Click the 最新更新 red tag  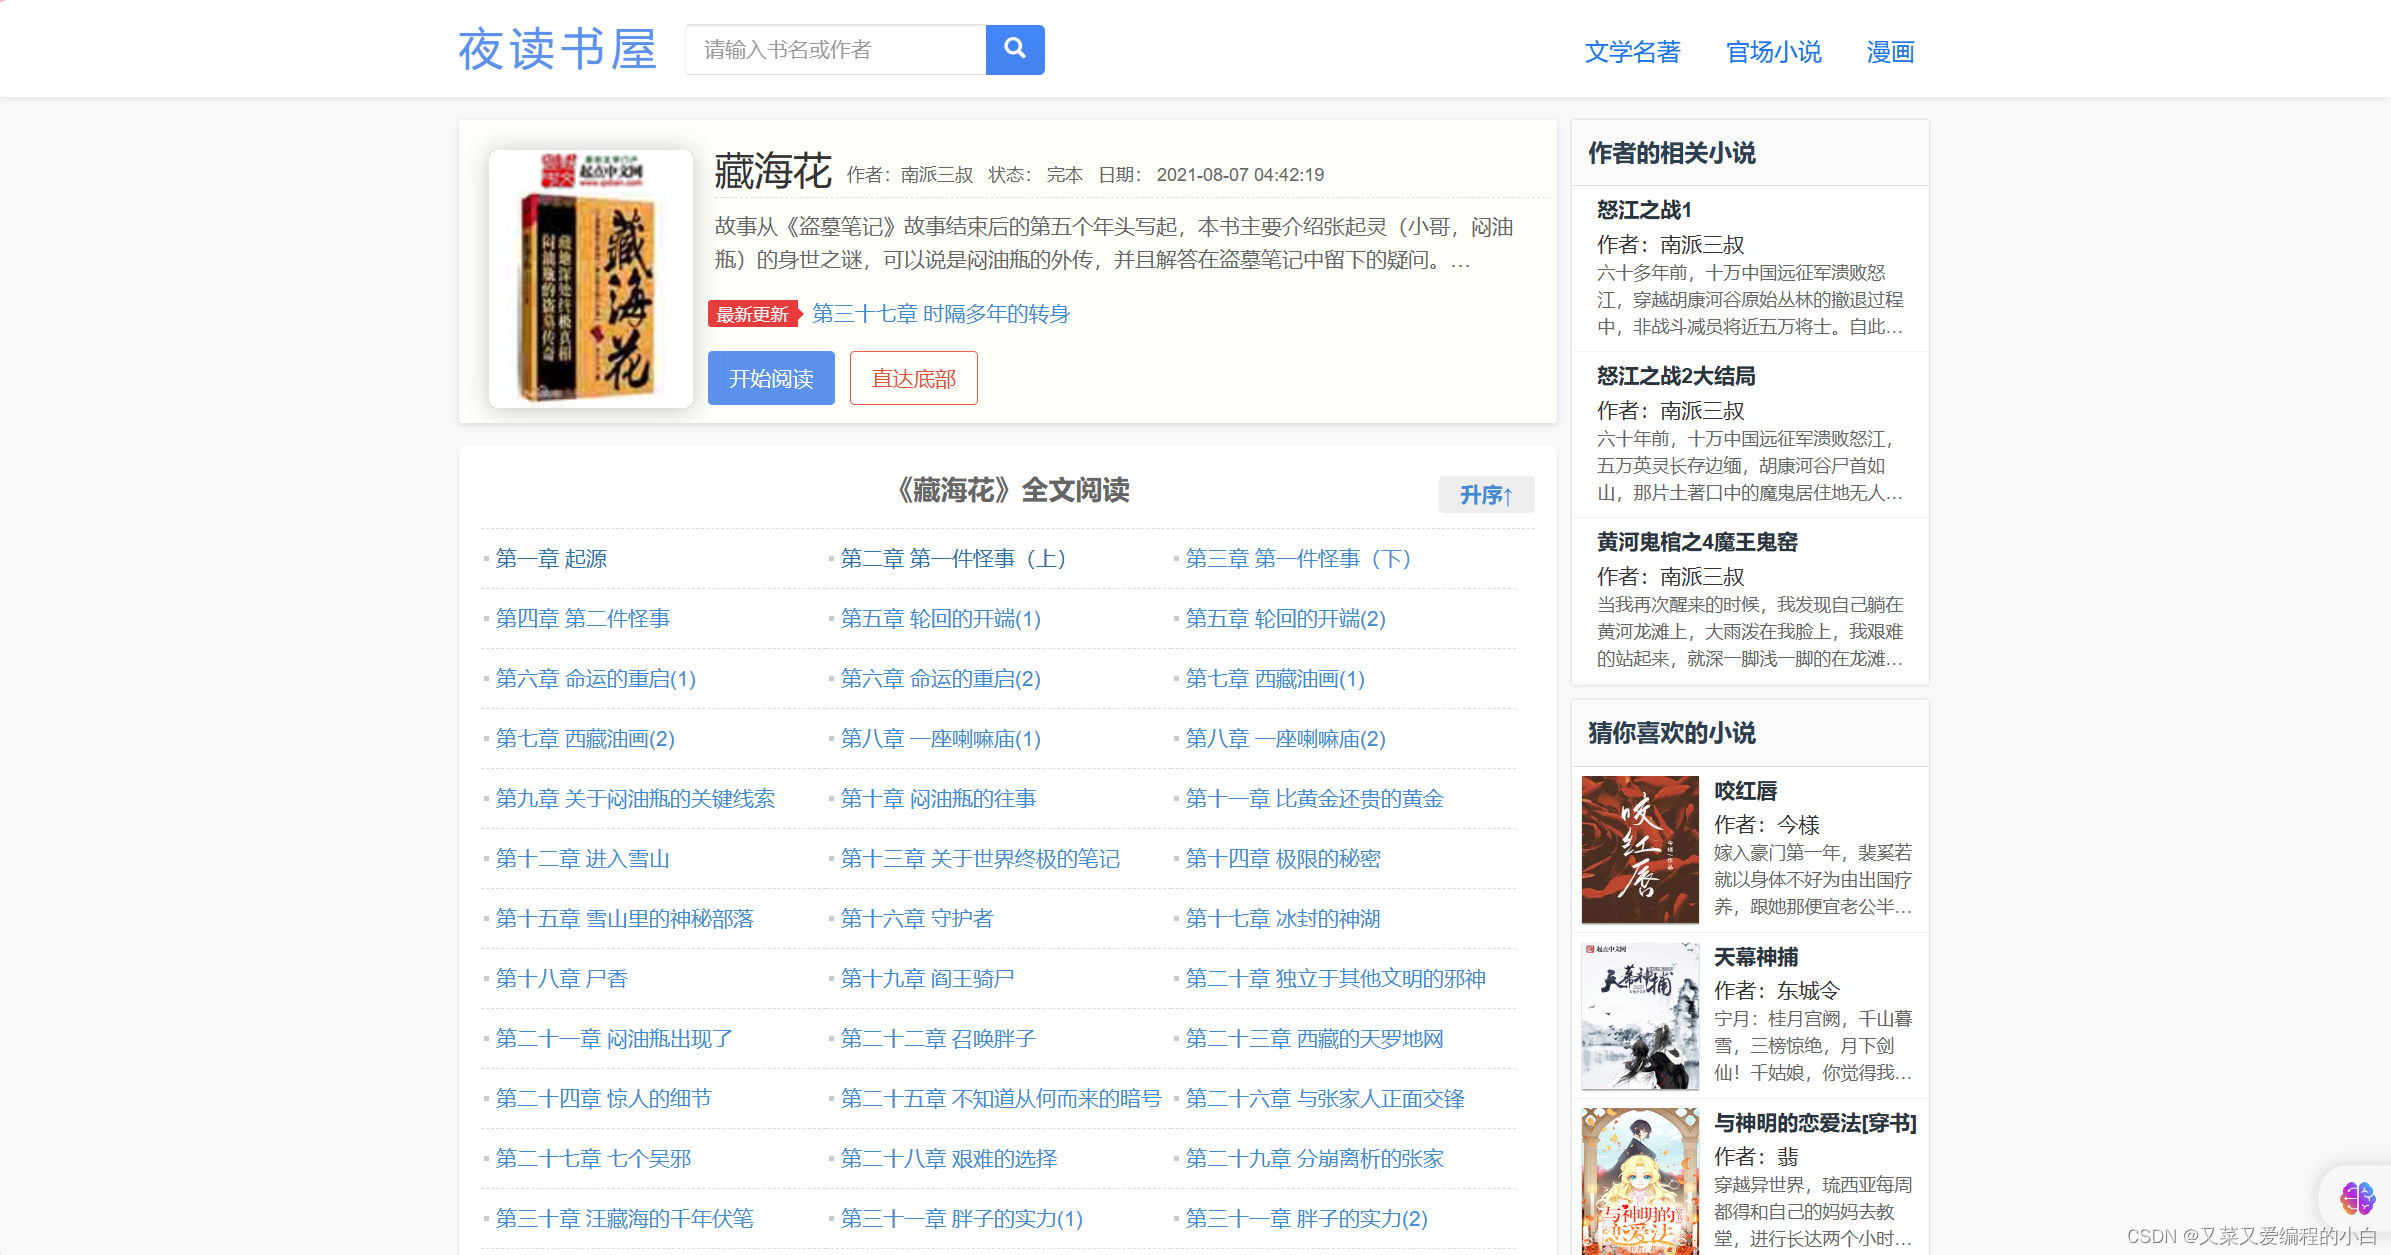753,314
